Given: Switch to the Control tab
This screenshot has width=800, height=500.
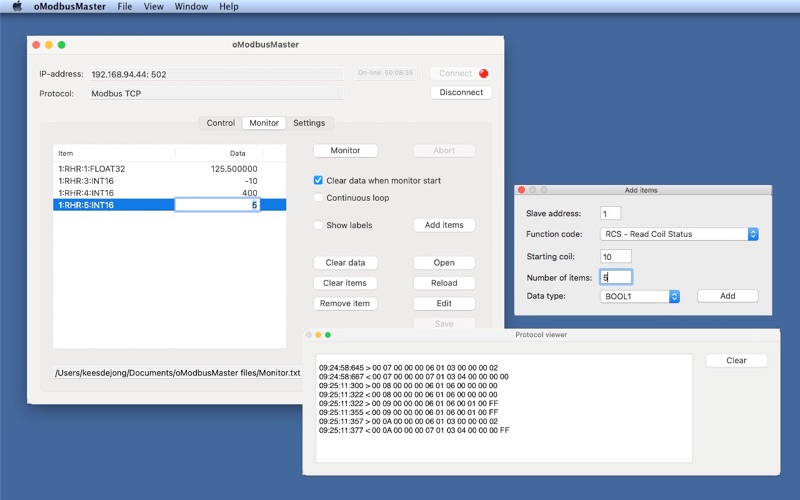Looking at the screenshot, I should tap(220, 123).
